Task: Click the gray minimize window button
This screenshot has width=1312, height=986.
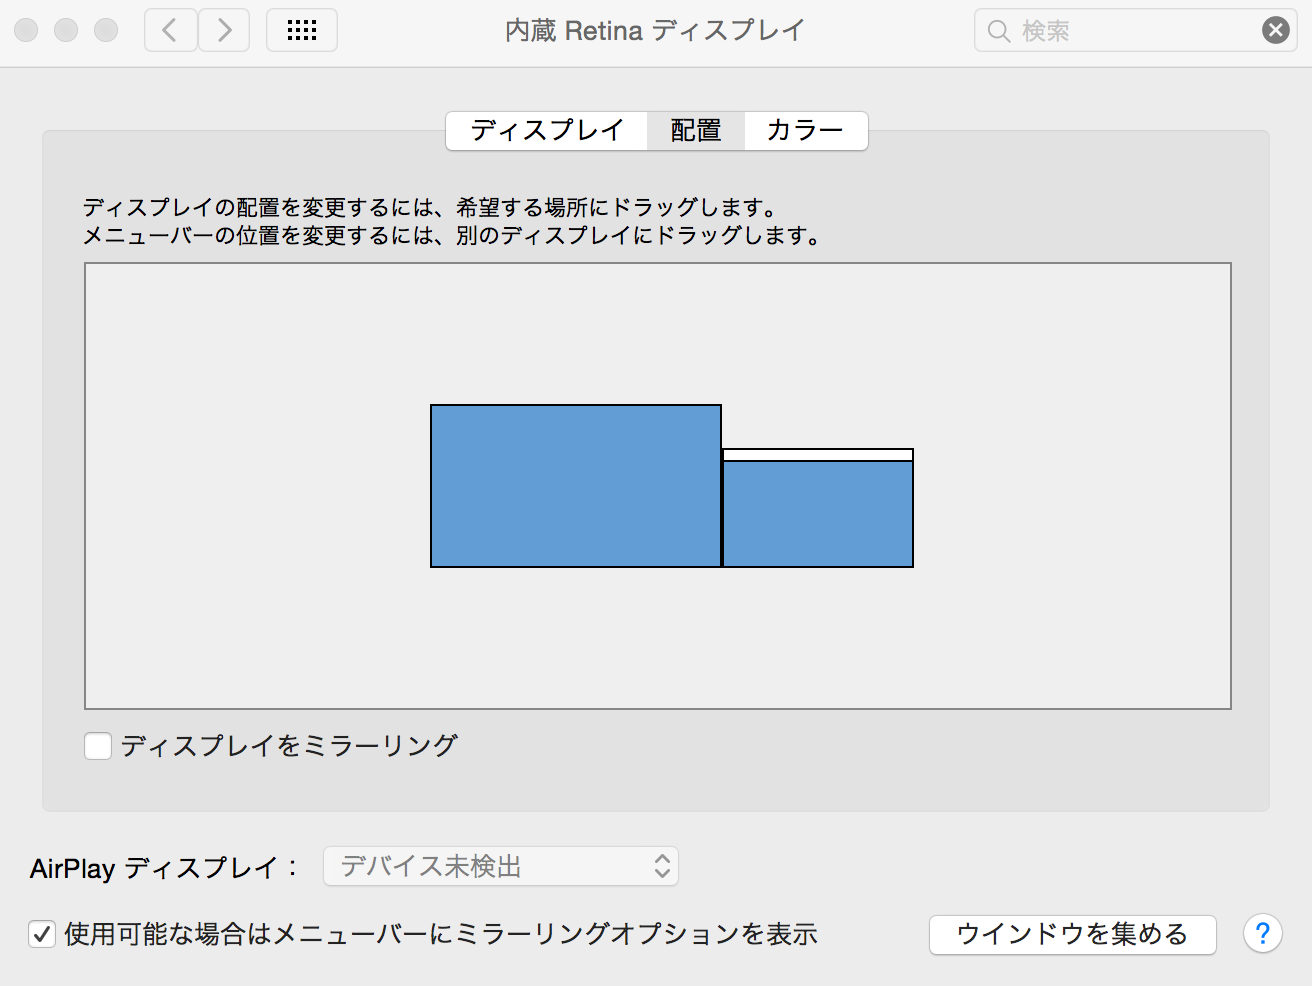Action: pyautogui.click(x=66, y=31)
